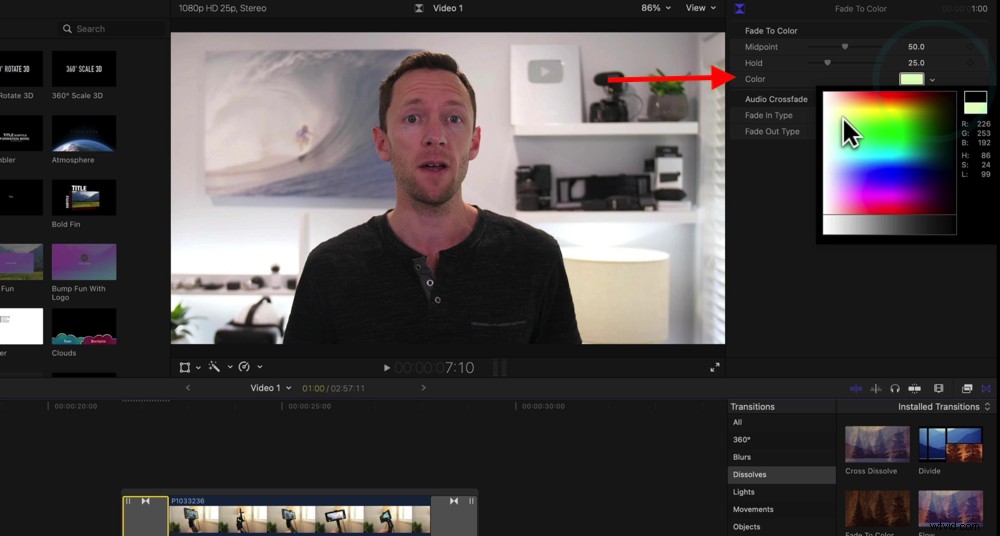1000x536 pixels.
Task: Toggle audio skimming waveform icon
Action: [x=876, y=389]
